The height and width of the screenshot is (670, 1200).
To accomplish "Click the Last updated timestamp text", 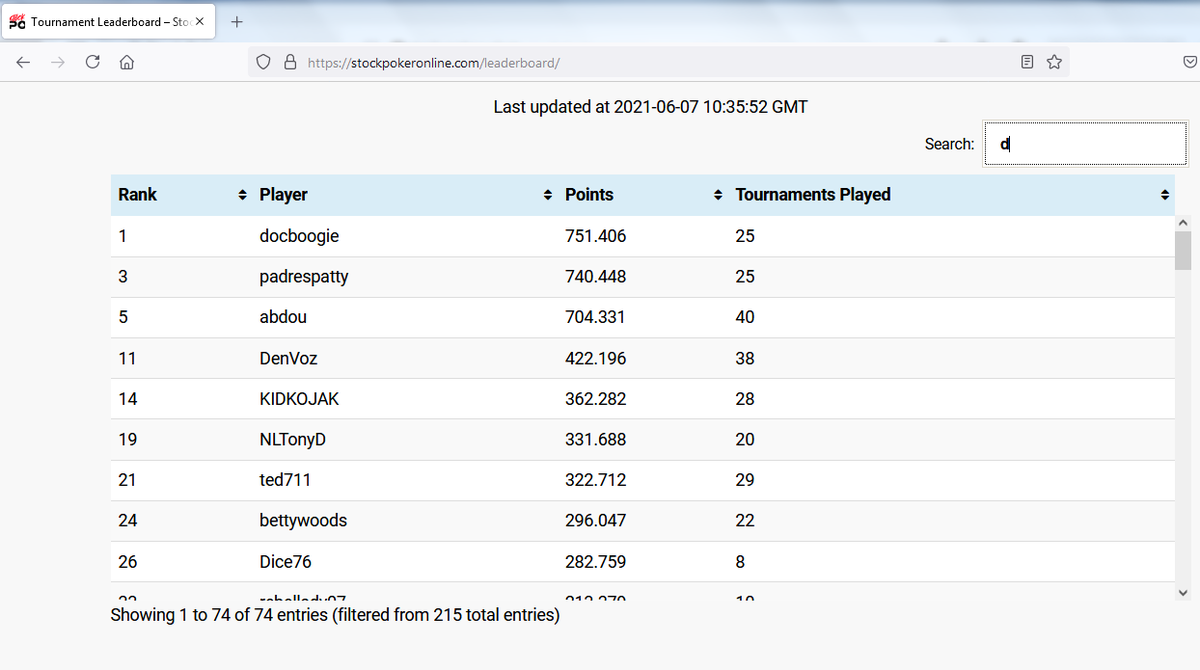I will [650, 106].
